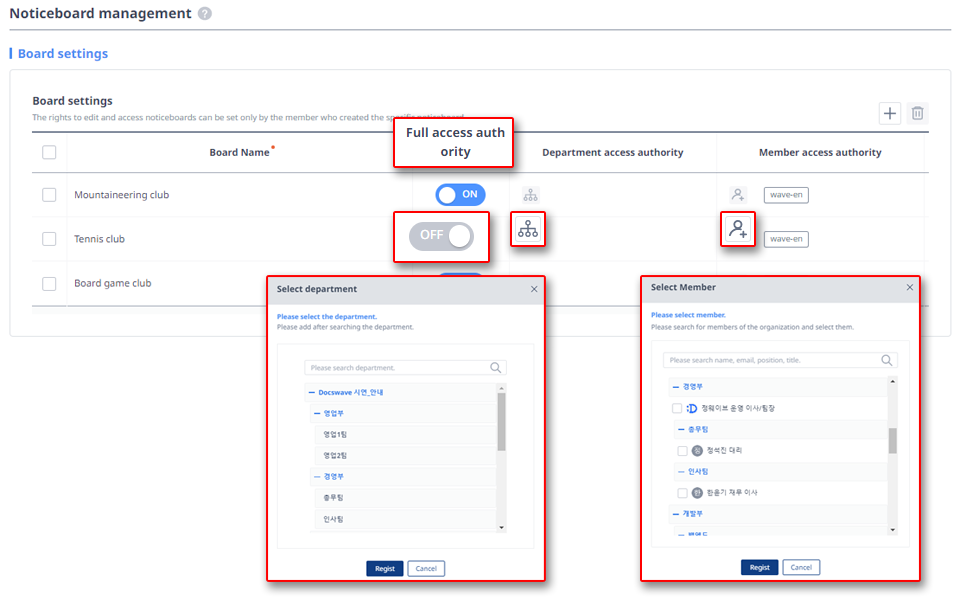960x599 pixels.
Task: Open add-member icon for Mountaineering club
Action: point(738,195)
